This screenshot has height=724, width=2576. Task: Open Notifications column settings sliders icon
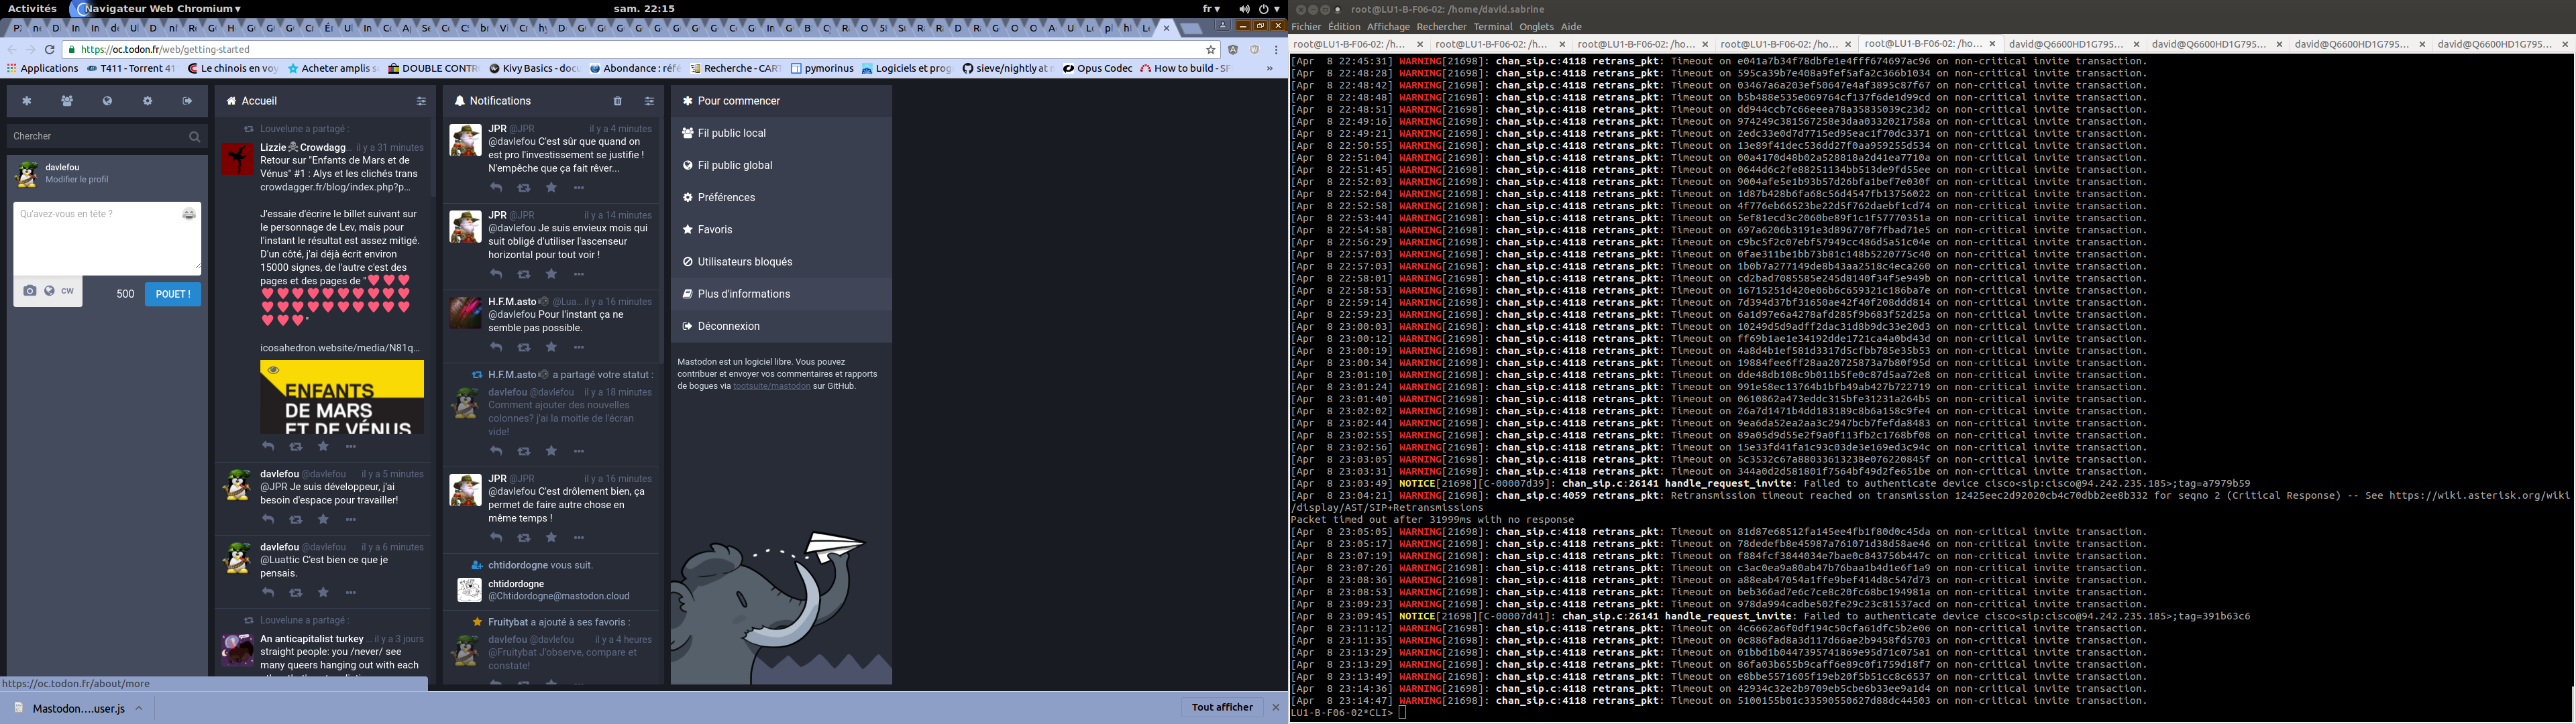click(649, 101)
